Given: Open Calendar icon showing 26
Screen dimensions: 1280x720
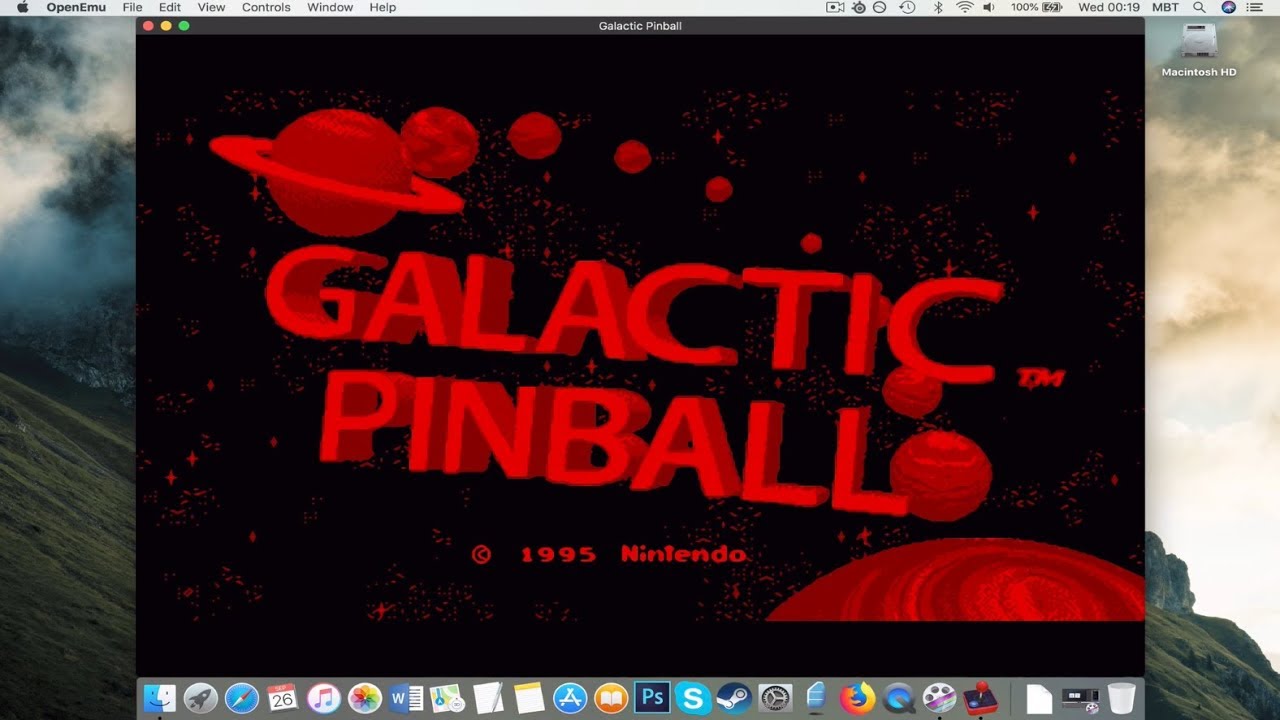Looking at the screenshot, I should click(x=283, y=698).
